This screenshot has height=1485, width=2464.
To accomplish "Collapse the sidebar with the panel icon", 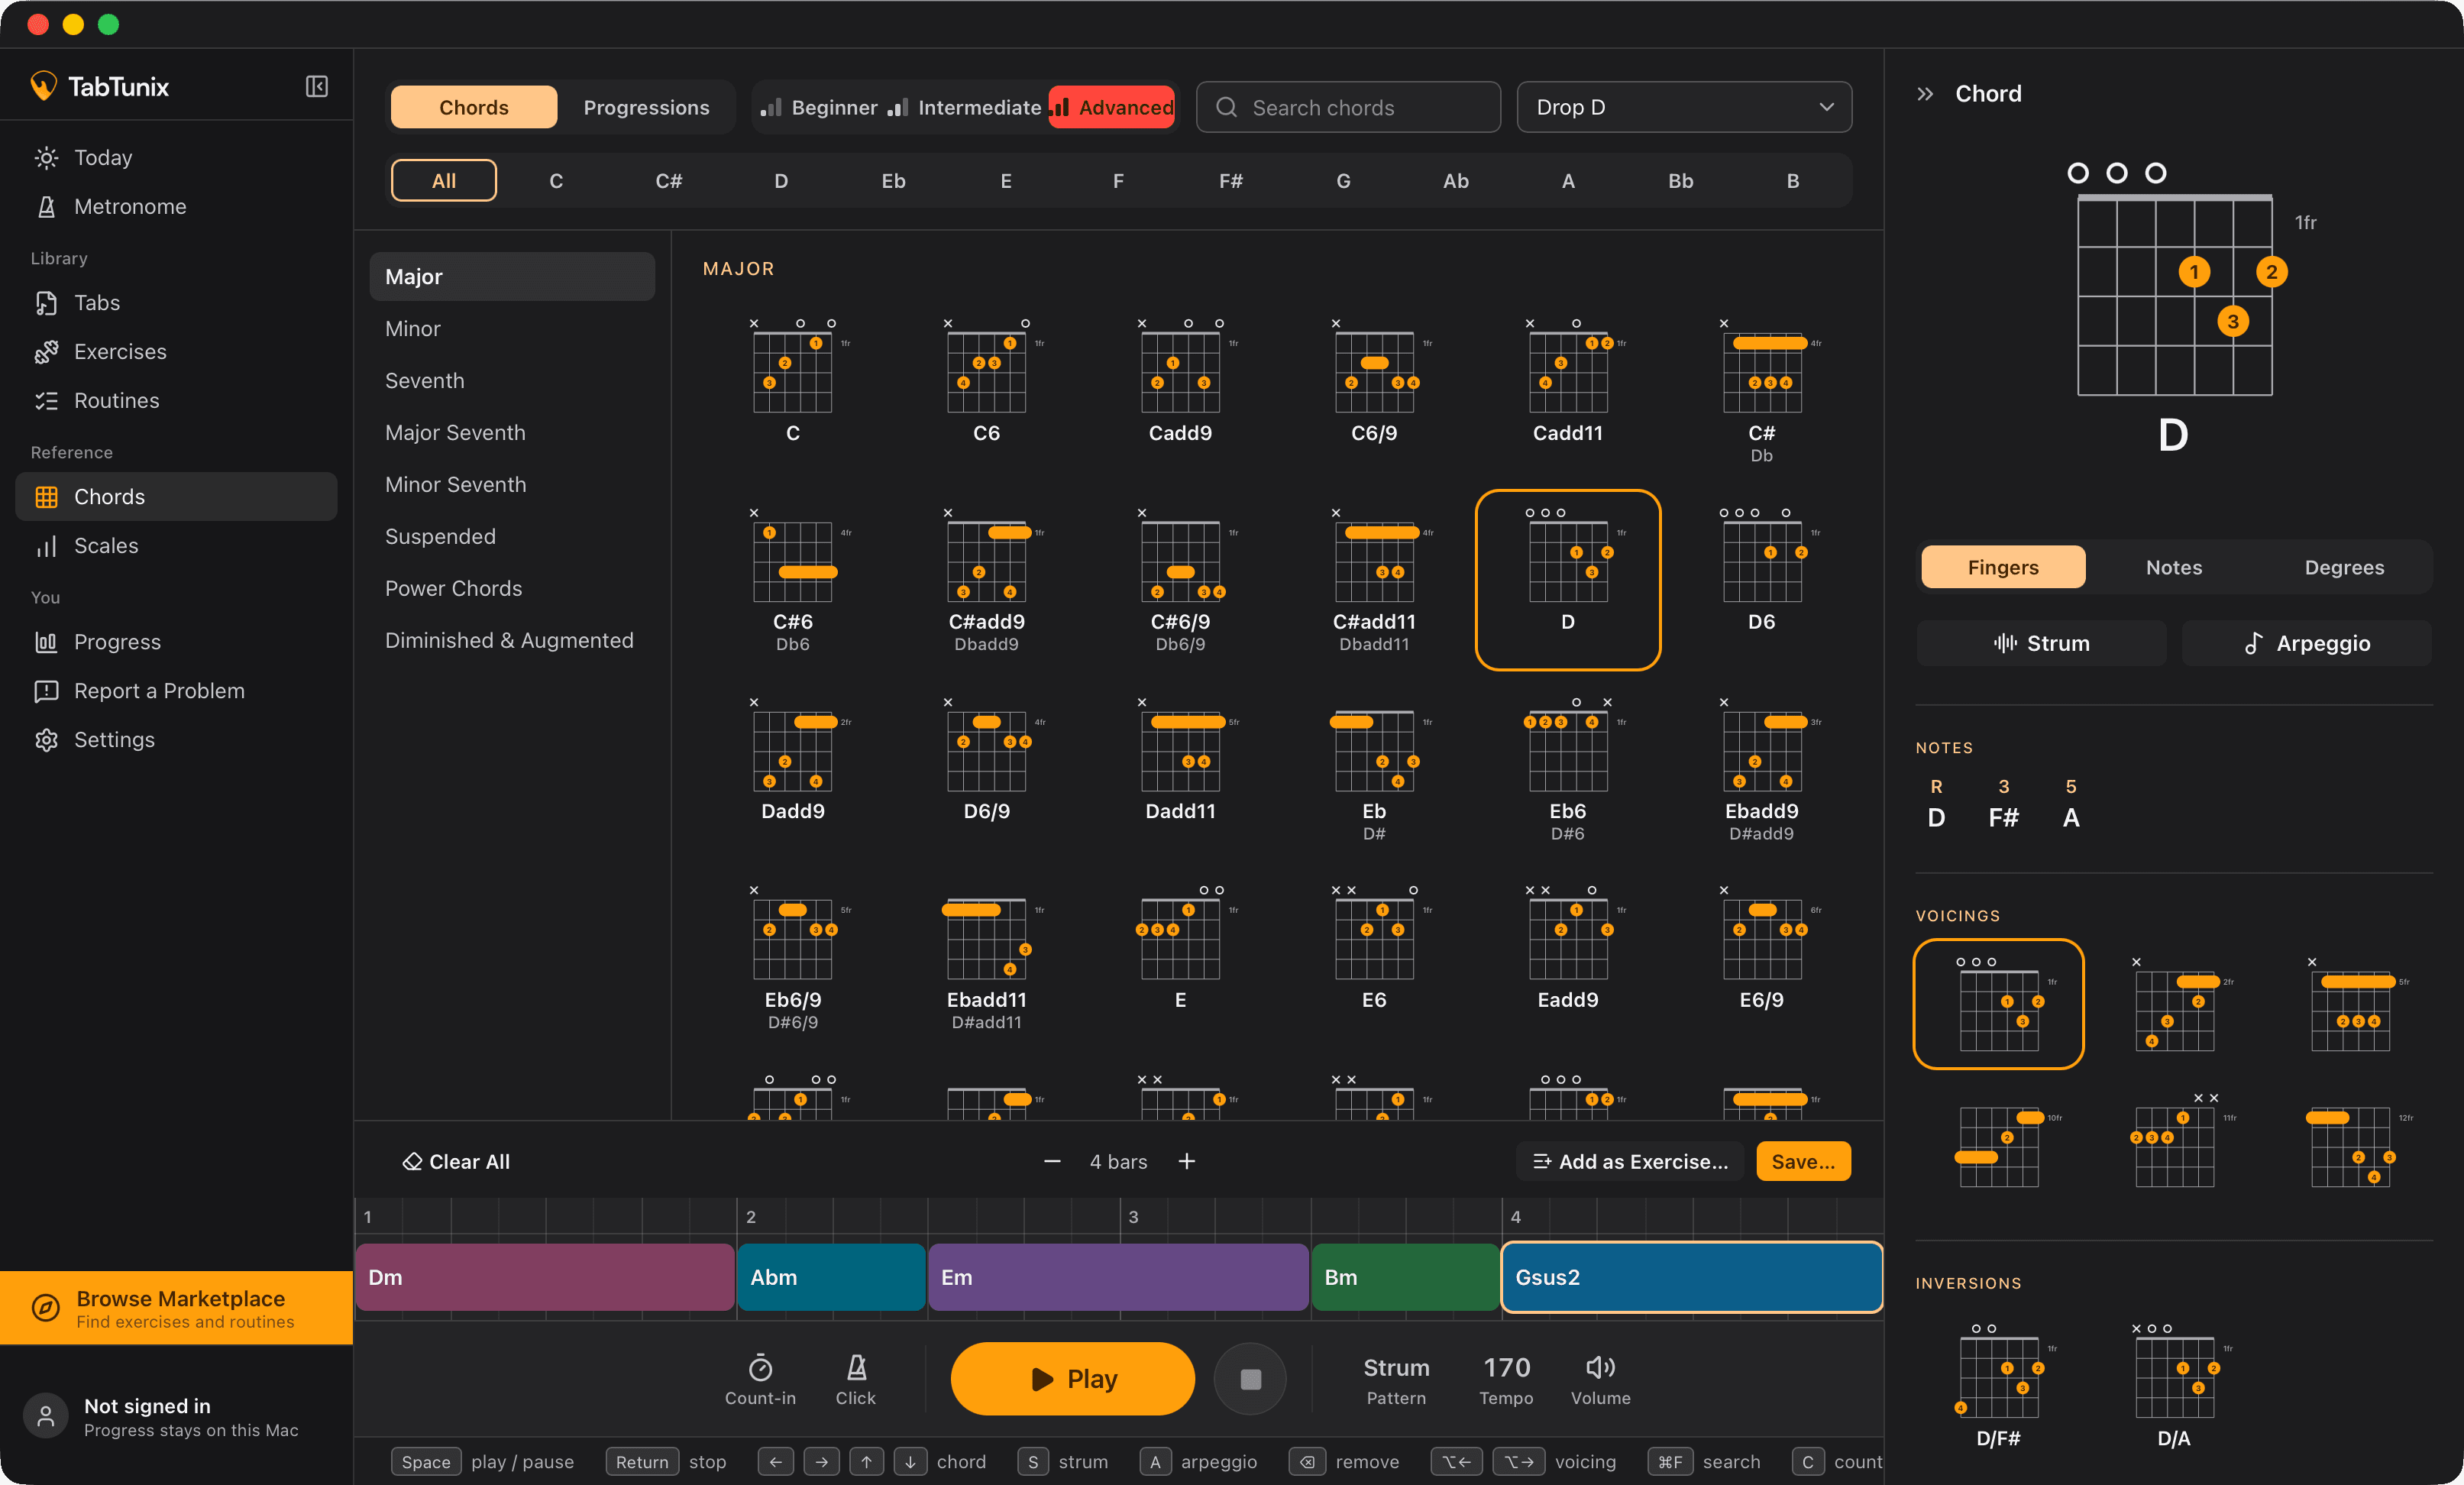I will 316,87.
